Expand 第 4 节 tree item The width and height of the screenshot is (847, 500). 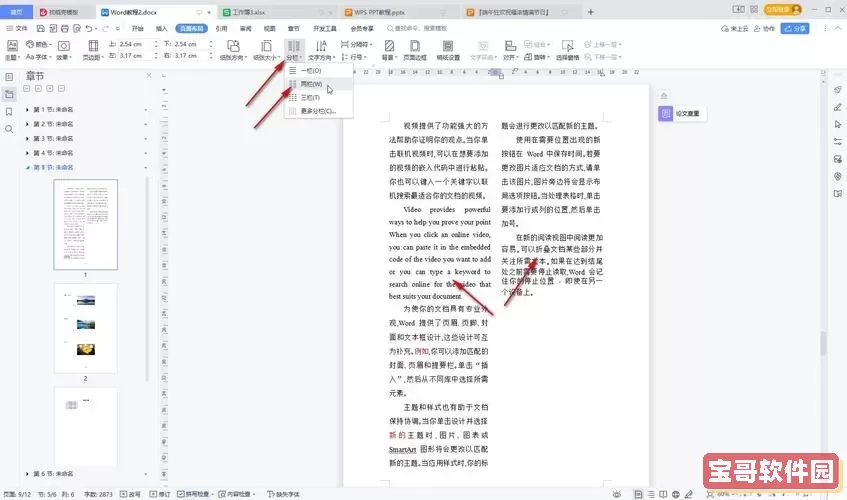click(x=27, y=153)
